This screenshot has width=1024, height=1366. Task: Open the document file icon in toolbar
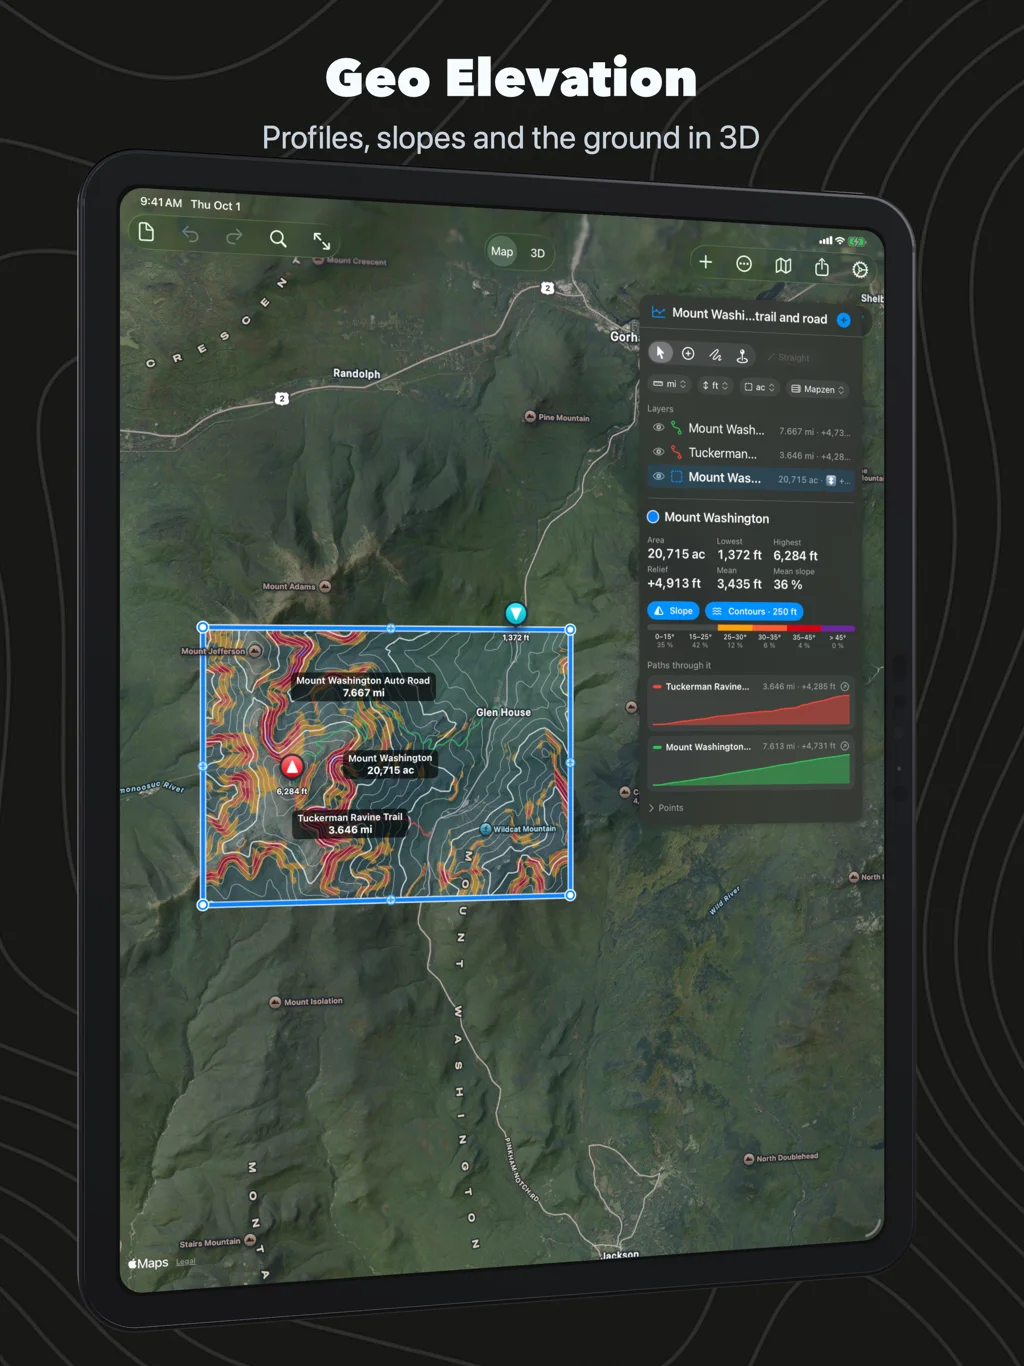[x=146, y=232]
